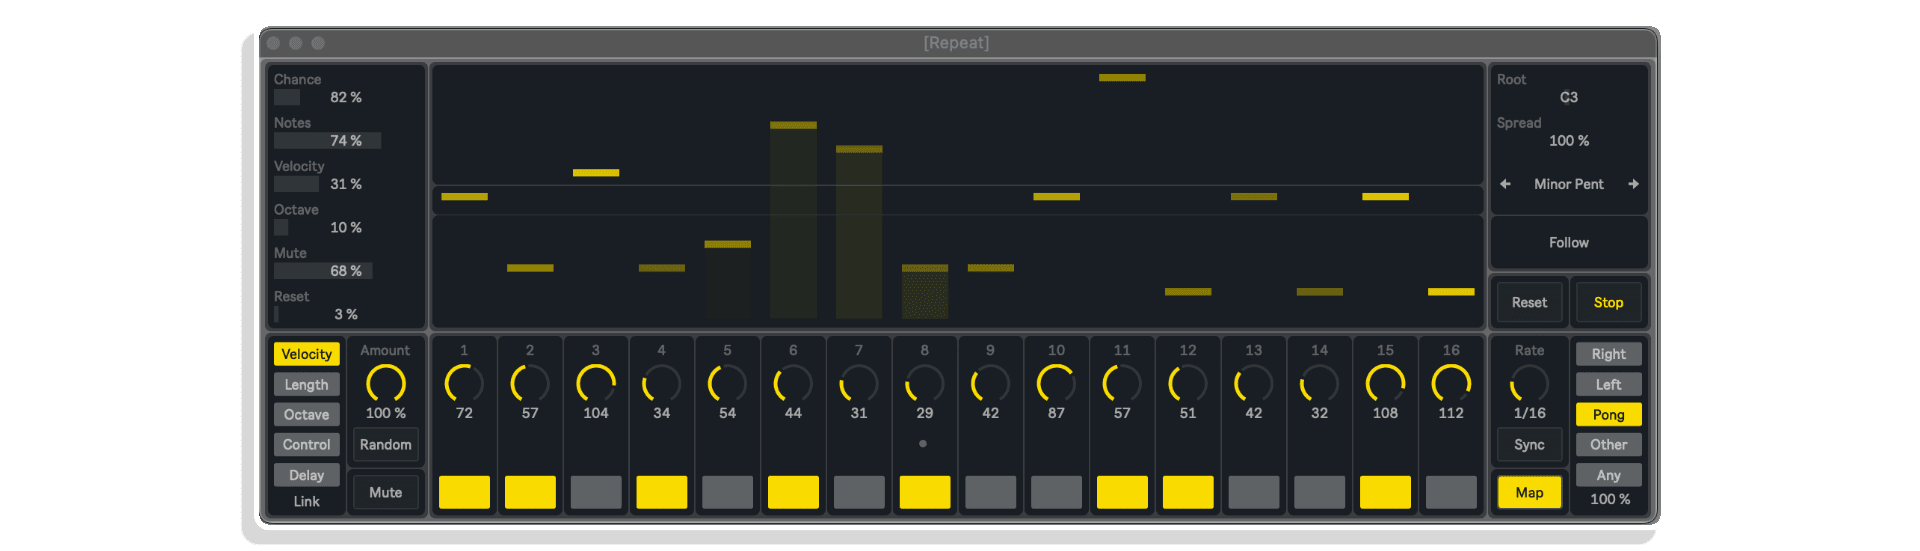Enable step 14 pad

pyautogui.click(x=1319, y=492)
